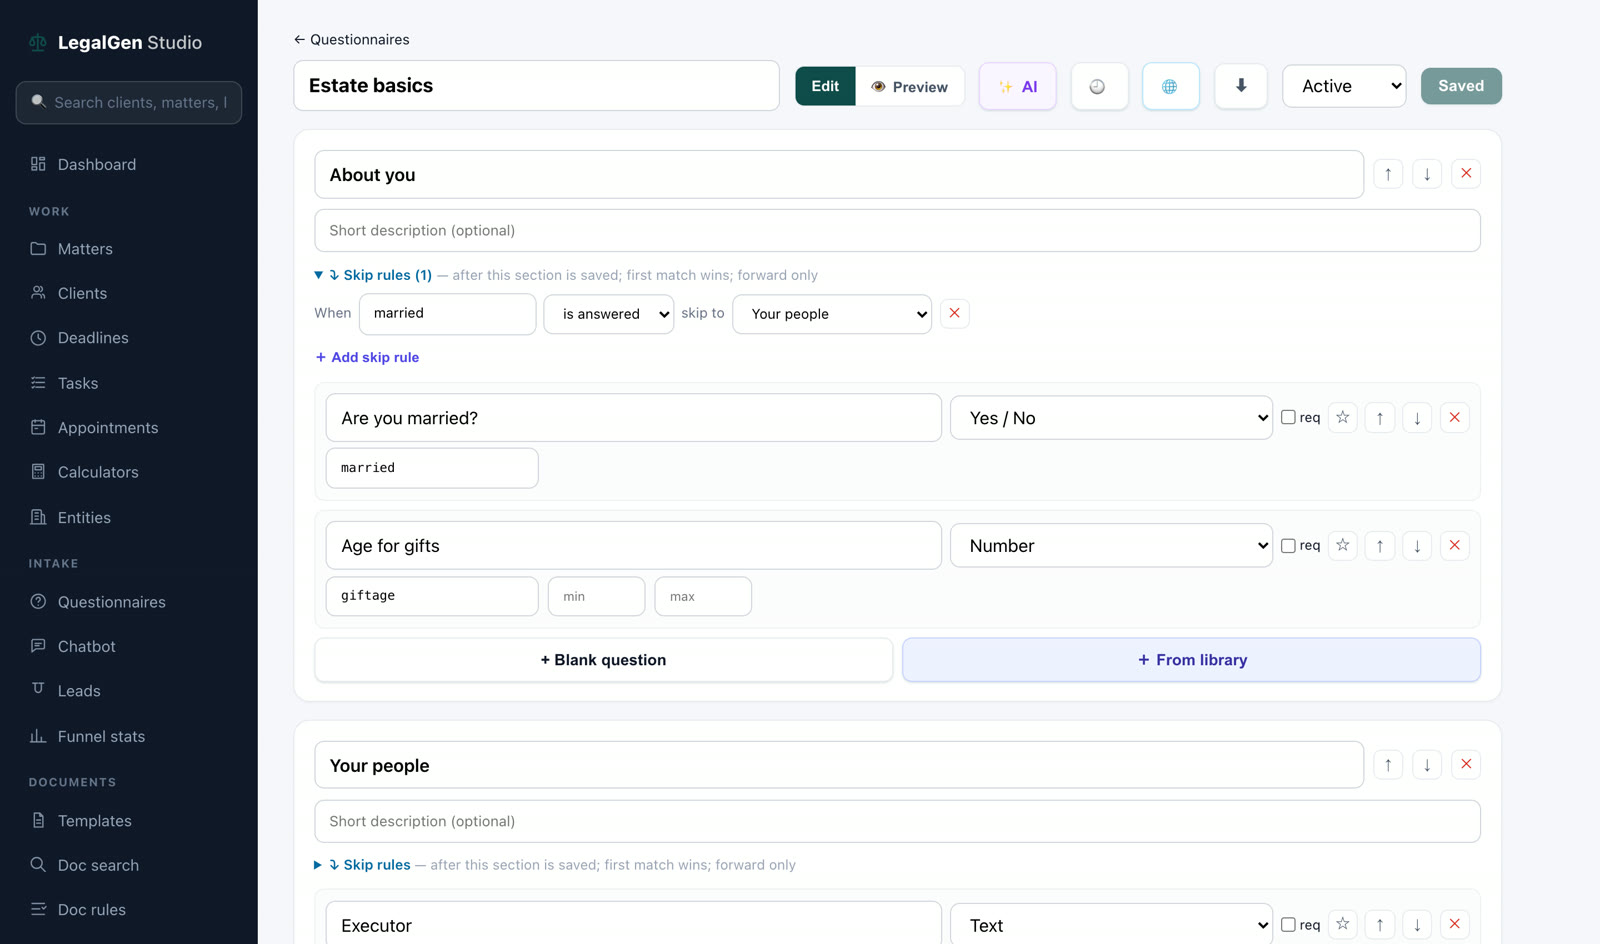Click the download arrow icon button
The image size is (1600, 944).
(1241, 86)
